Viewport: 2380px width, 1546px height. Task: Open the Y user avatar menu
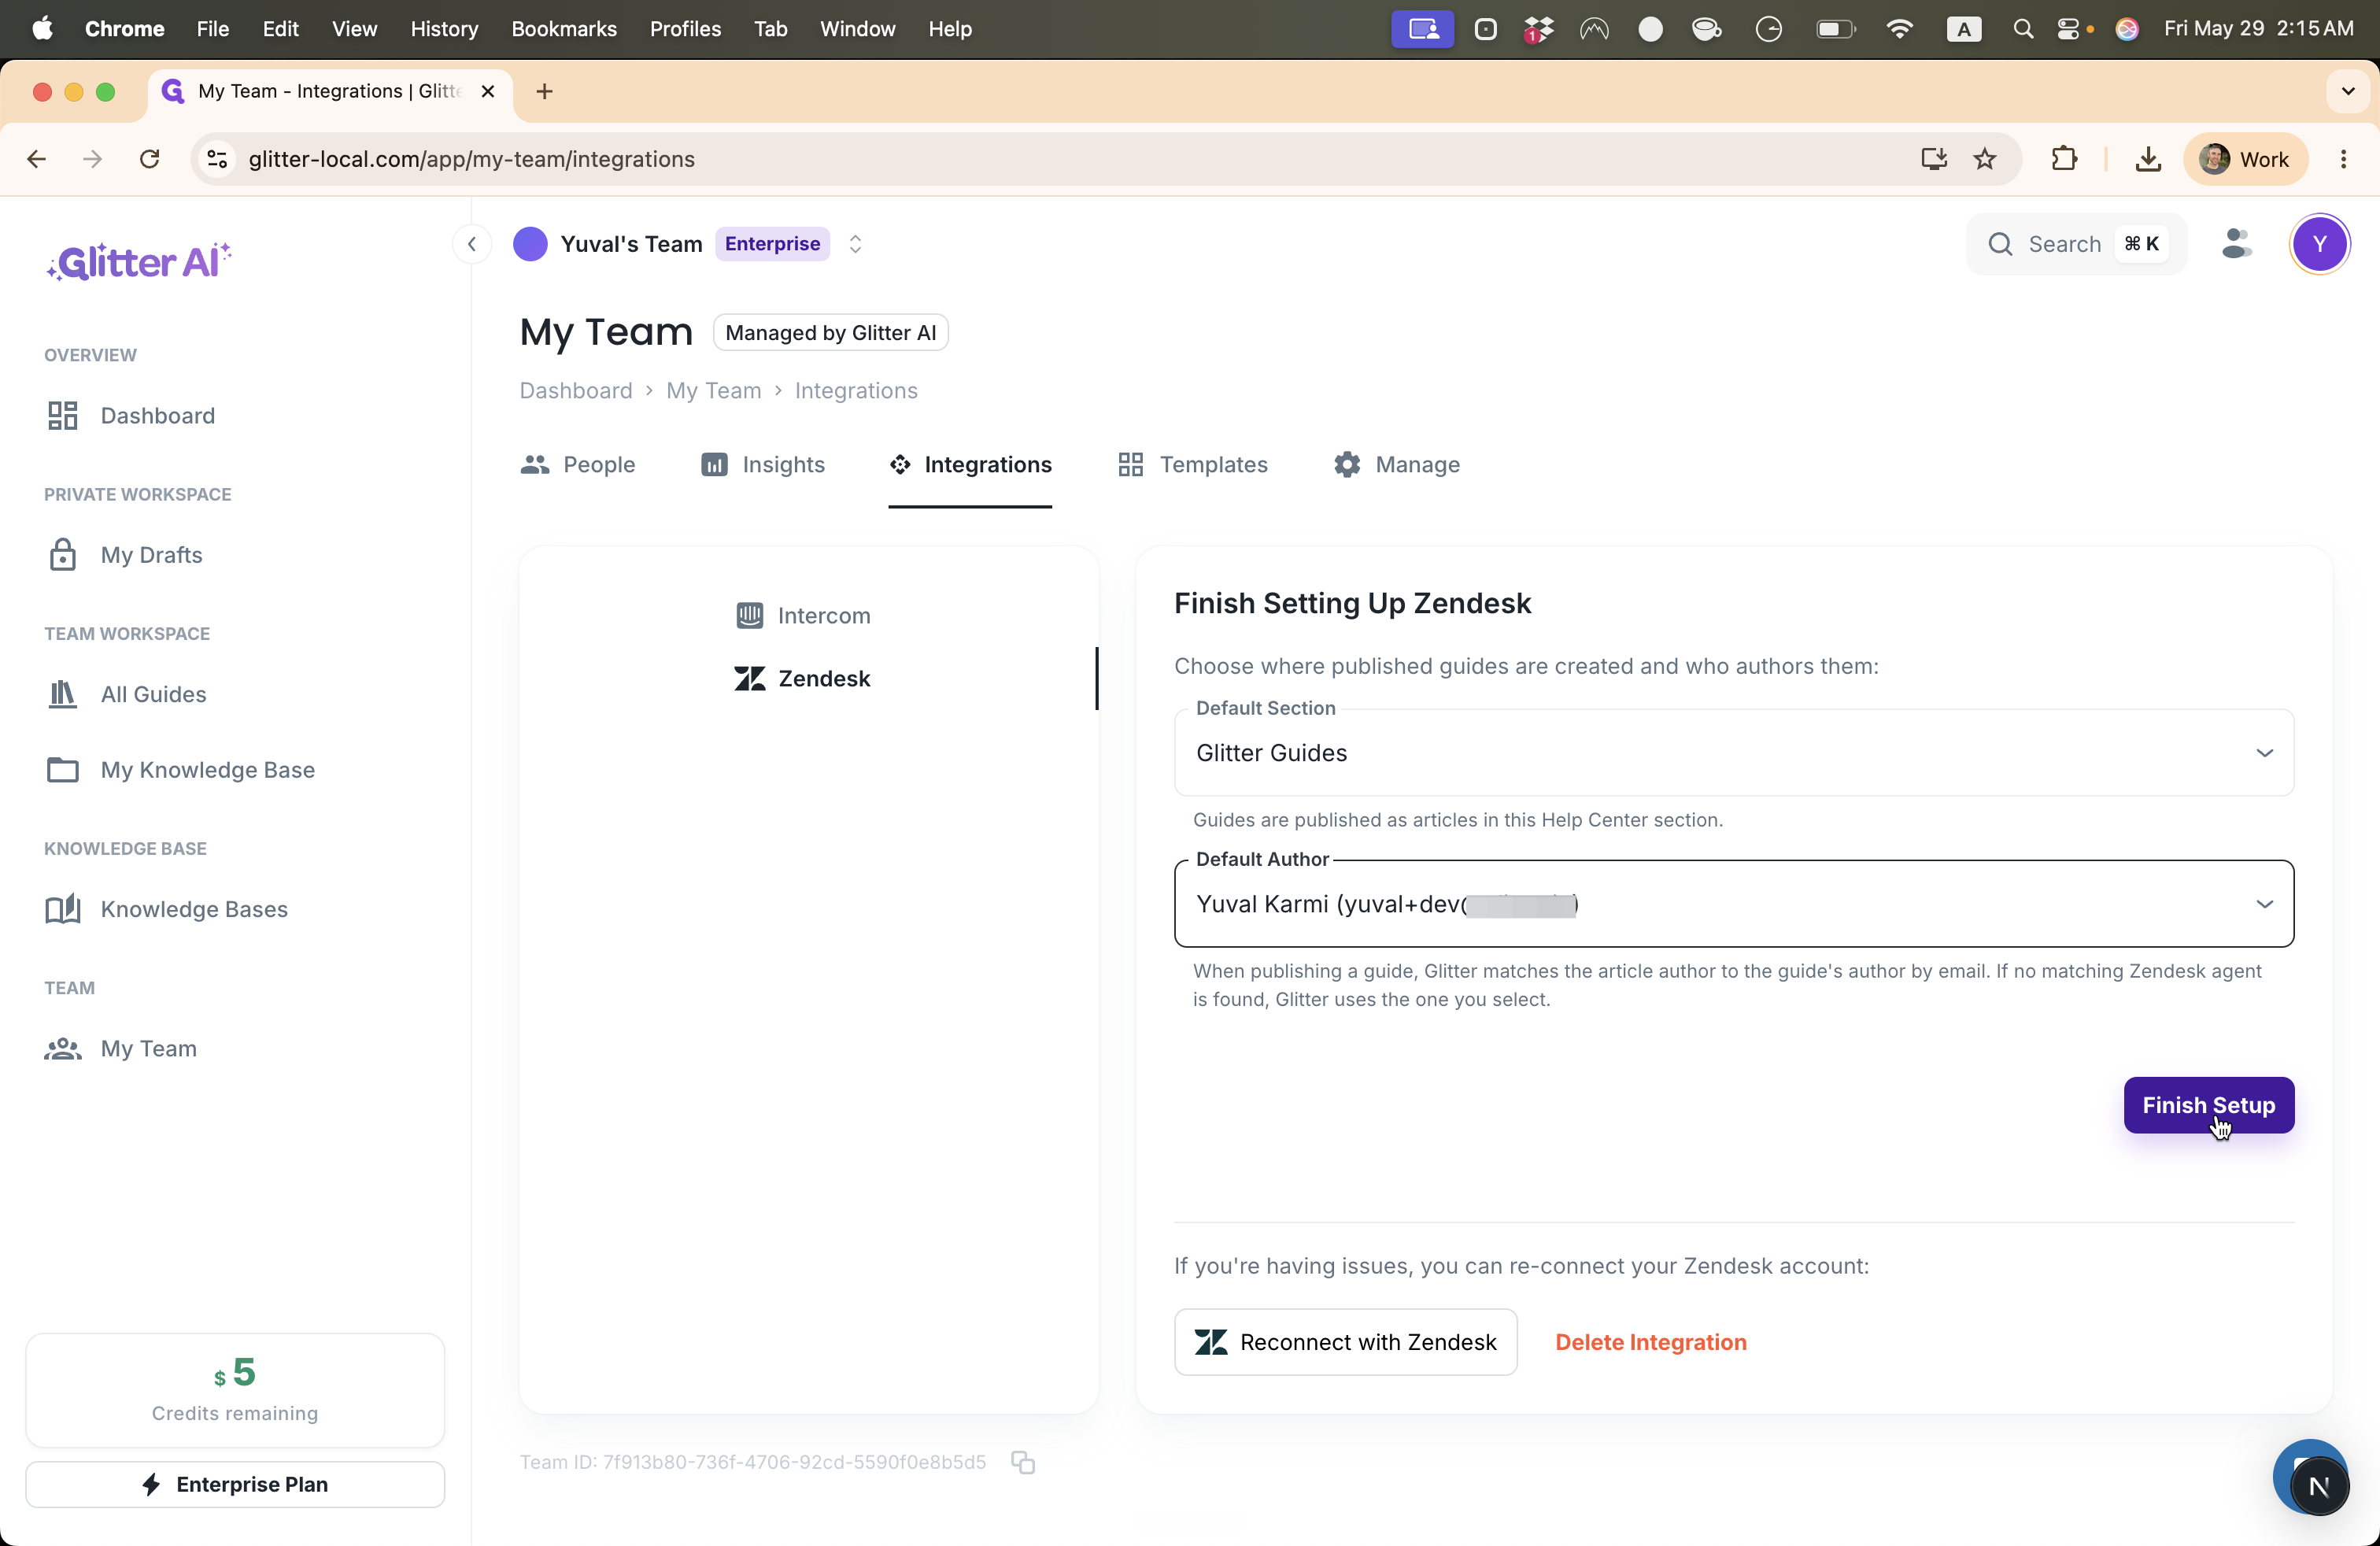click(x=2319, y=244)
